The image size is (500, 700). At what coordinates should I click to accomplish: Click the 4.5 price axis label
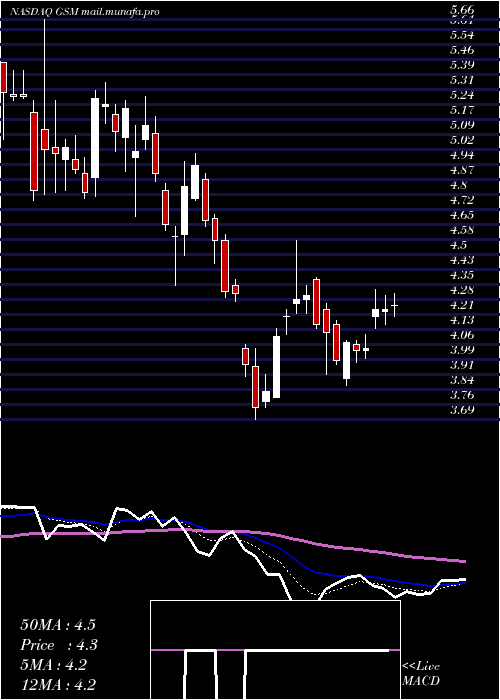pos(459,245)
